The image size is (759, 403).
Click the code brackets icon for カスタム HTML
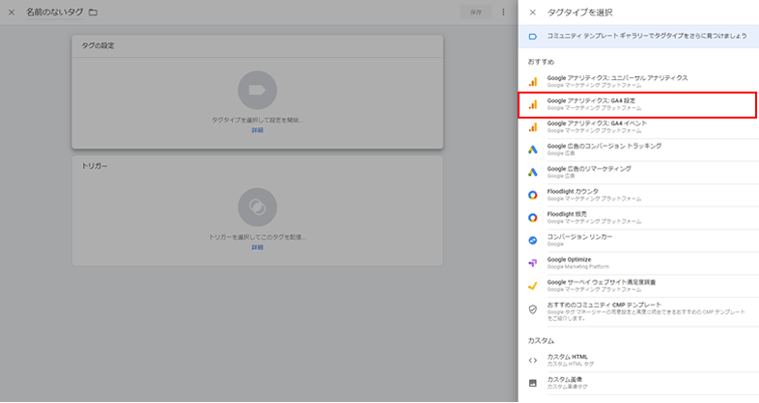[532, 360]
